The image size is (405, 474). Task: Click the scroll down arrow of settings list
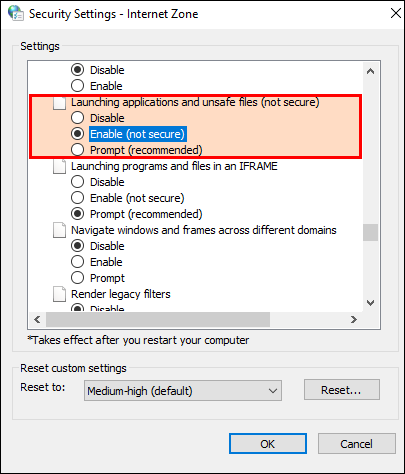pyautogui.click(x=370, y=303)
